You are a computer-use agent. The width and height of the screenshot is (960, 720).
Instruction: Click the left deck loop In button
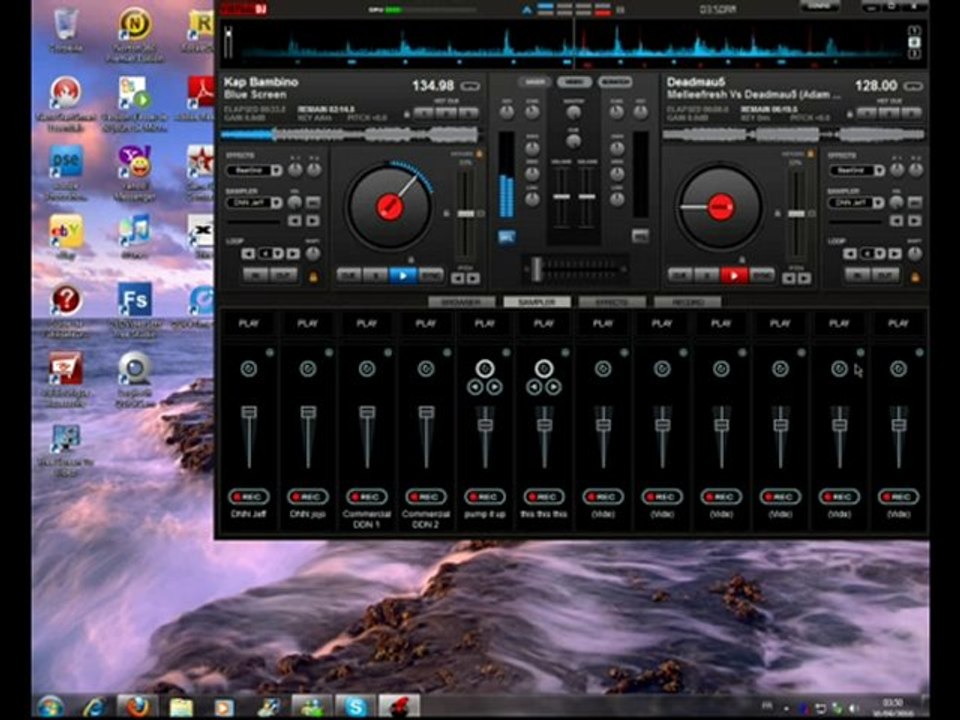tap(256, 276)
